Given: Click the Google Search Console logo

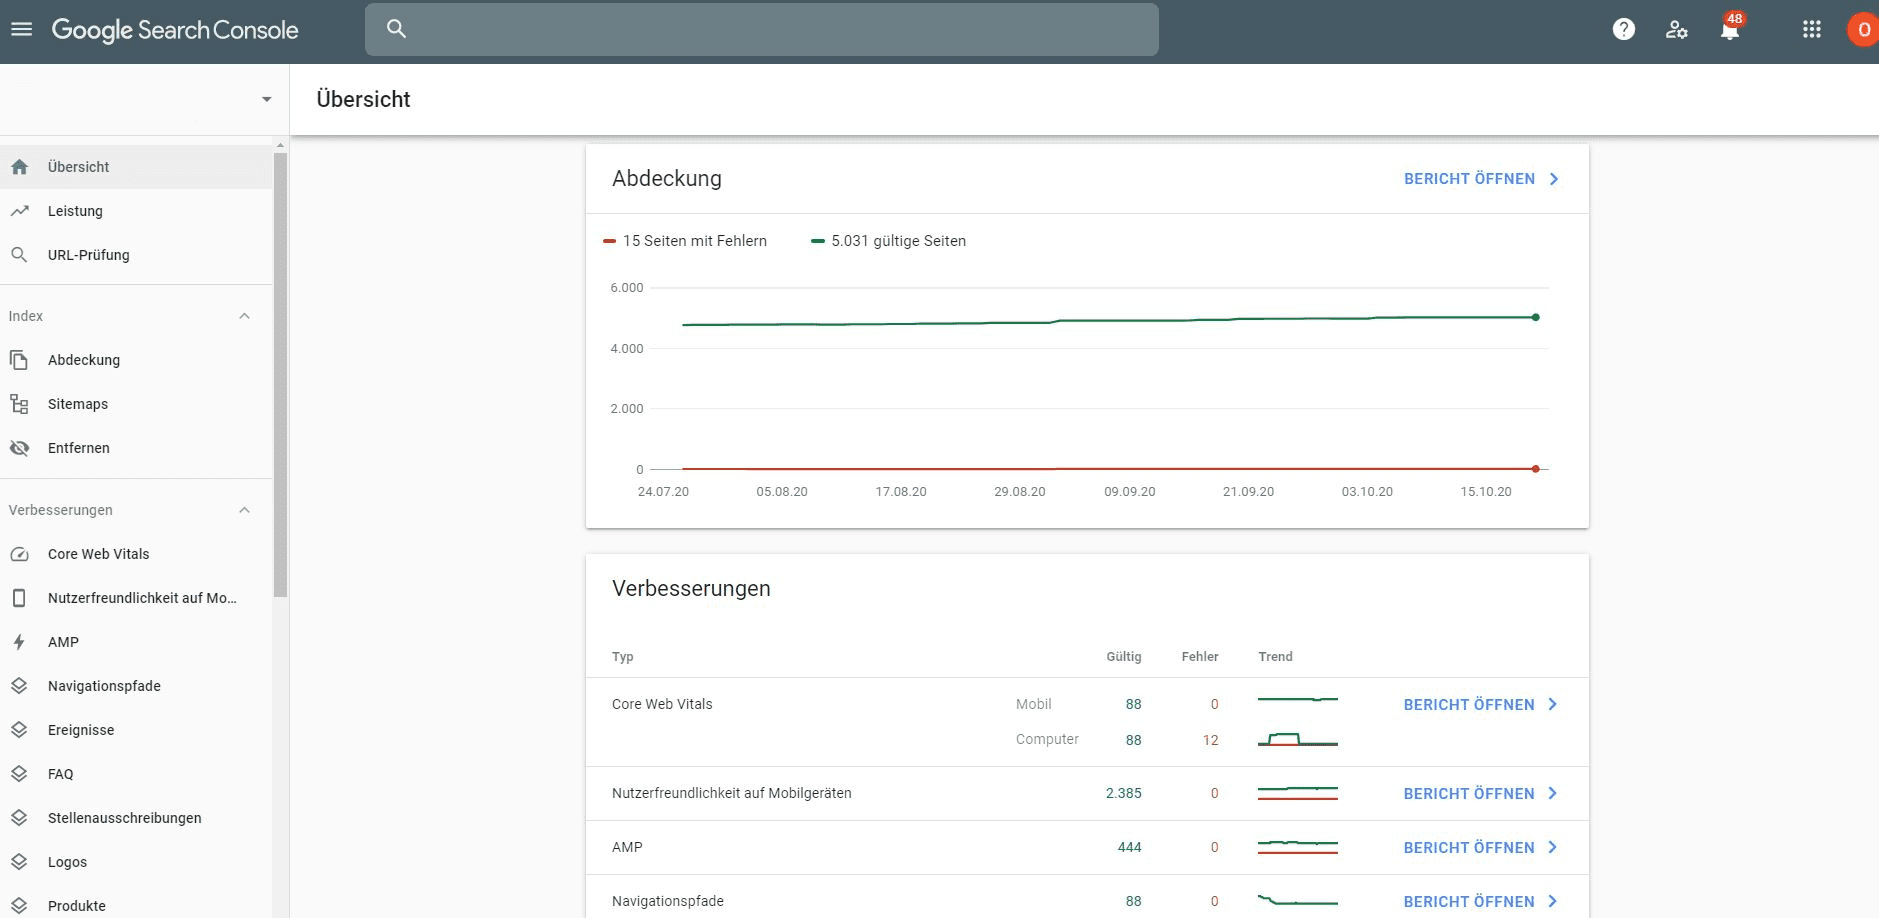Looking at the screenshot, I should coord(175,30).
